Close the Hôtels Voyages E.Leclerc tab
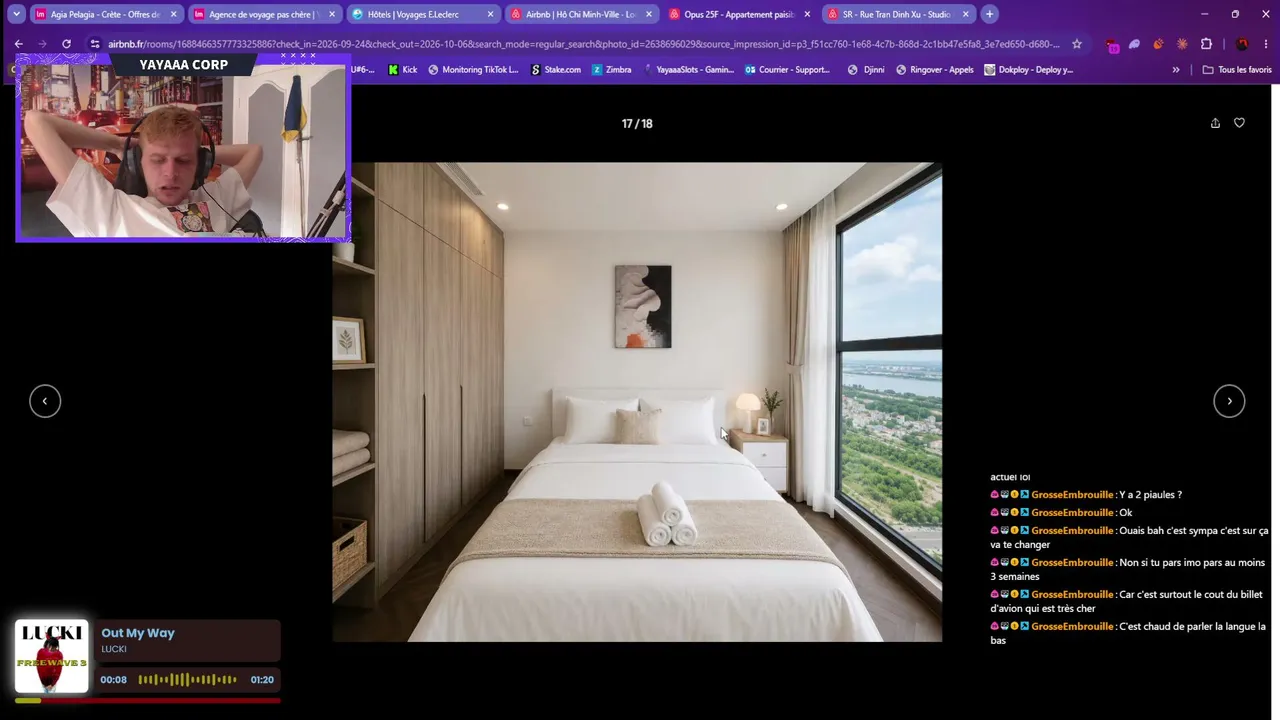The height and width of the screenshot is (720, 1280). [x=490, y=14]
